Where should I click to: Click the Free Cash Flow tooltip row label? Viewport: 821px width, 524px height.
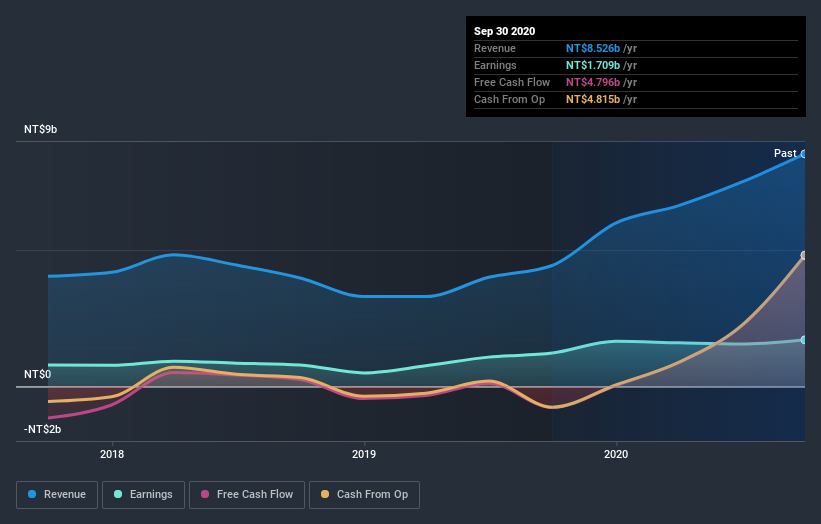pyautogui.click(x=512, y=82)
